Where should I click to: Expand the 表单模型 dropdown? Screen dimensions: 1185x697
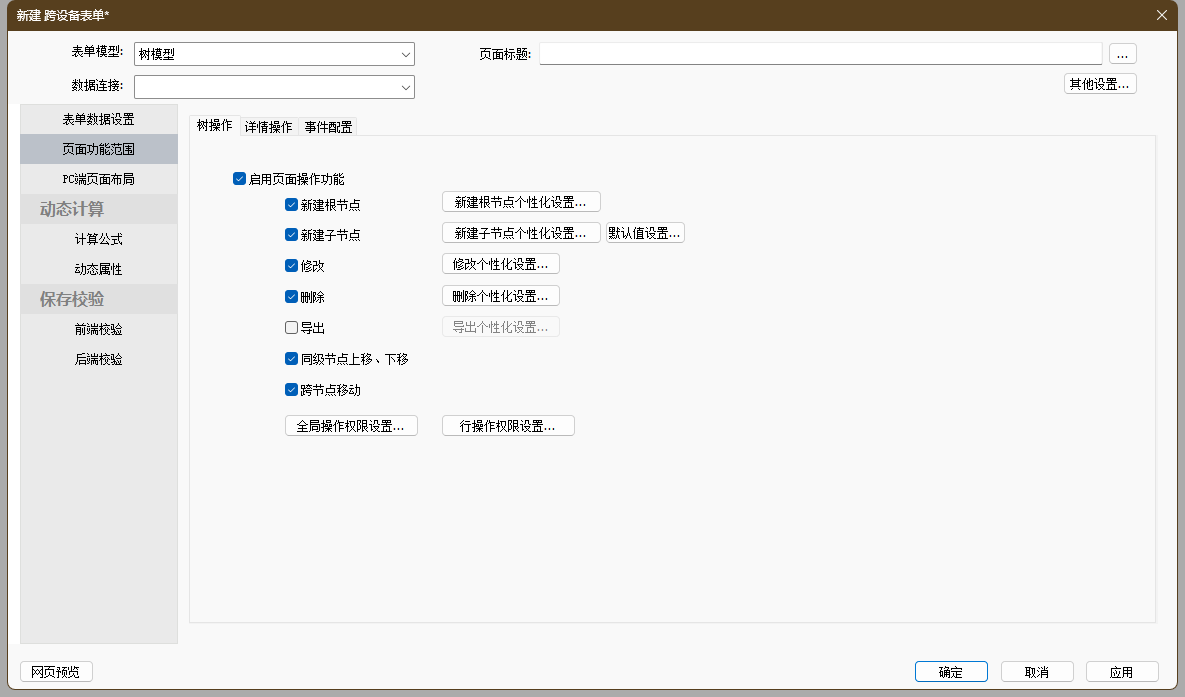(405, 54)
